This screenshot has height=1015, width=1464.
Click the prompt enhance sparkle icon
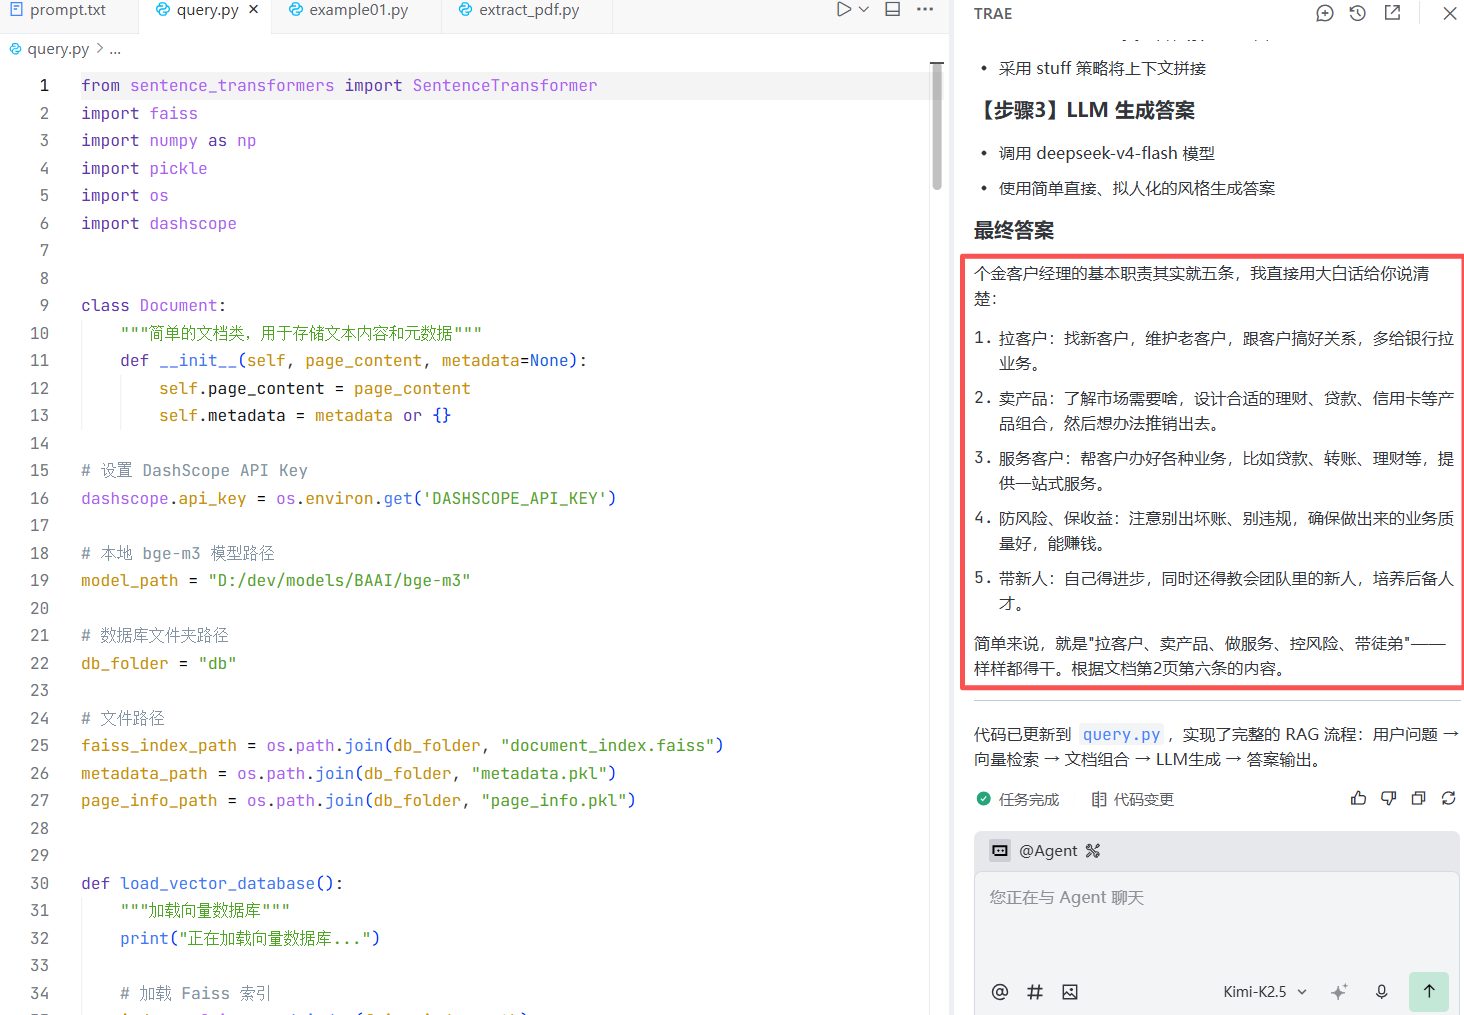pyautogui.click(x=1340, y=992)
